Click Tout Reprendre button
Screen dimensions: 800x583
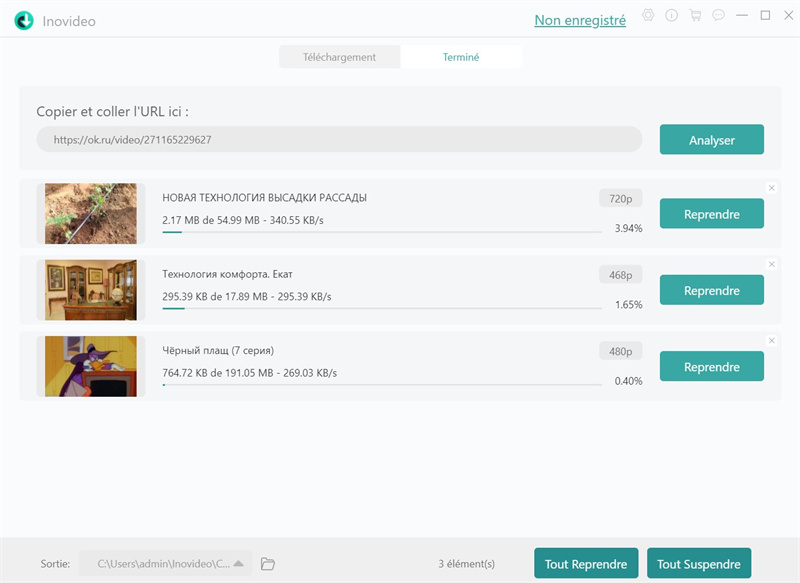[x=586, y=564]
